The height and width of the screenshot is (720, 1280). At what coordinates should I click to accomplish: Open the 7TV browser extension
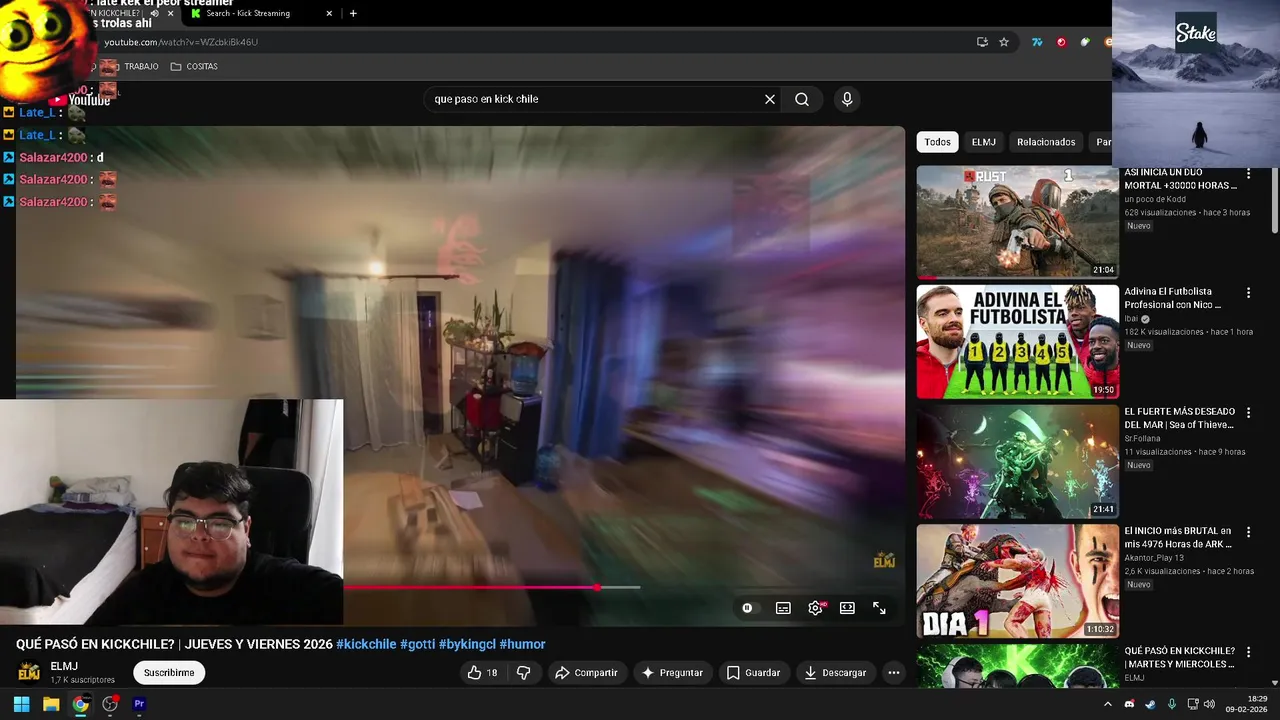(x=1037, y=42)
